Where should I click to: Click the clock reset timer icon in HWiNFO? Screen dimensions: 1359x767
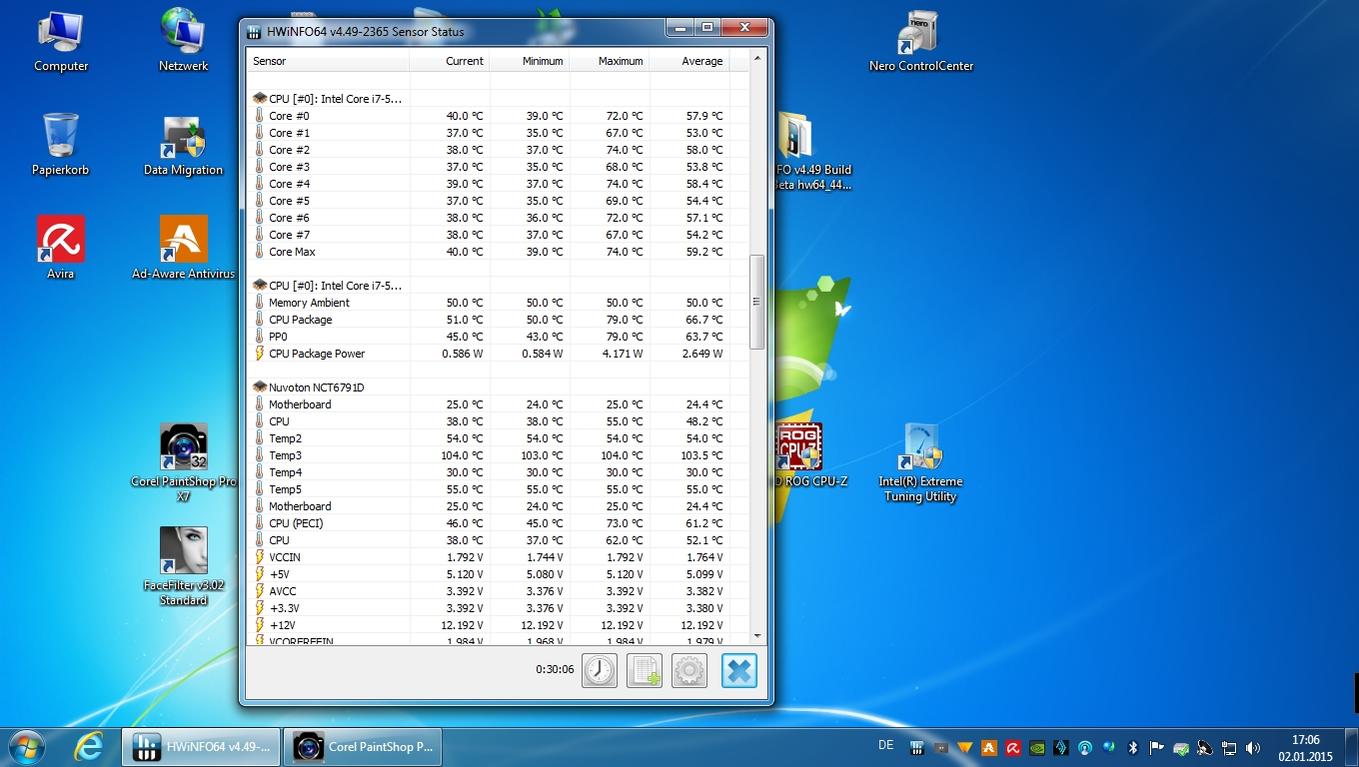599,670
